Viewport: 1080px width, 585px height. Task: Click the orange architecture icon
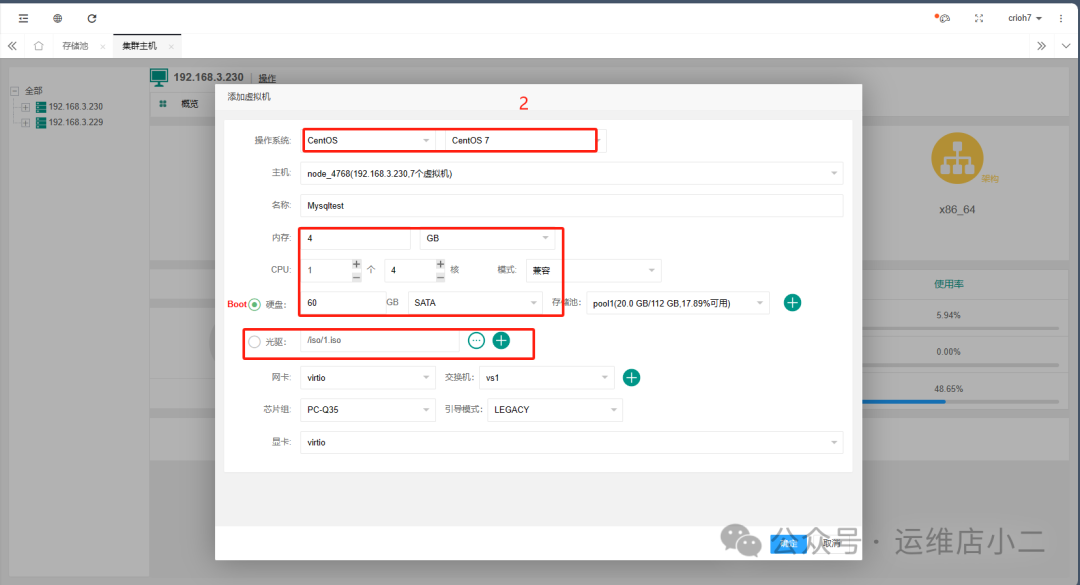[957, 158]
